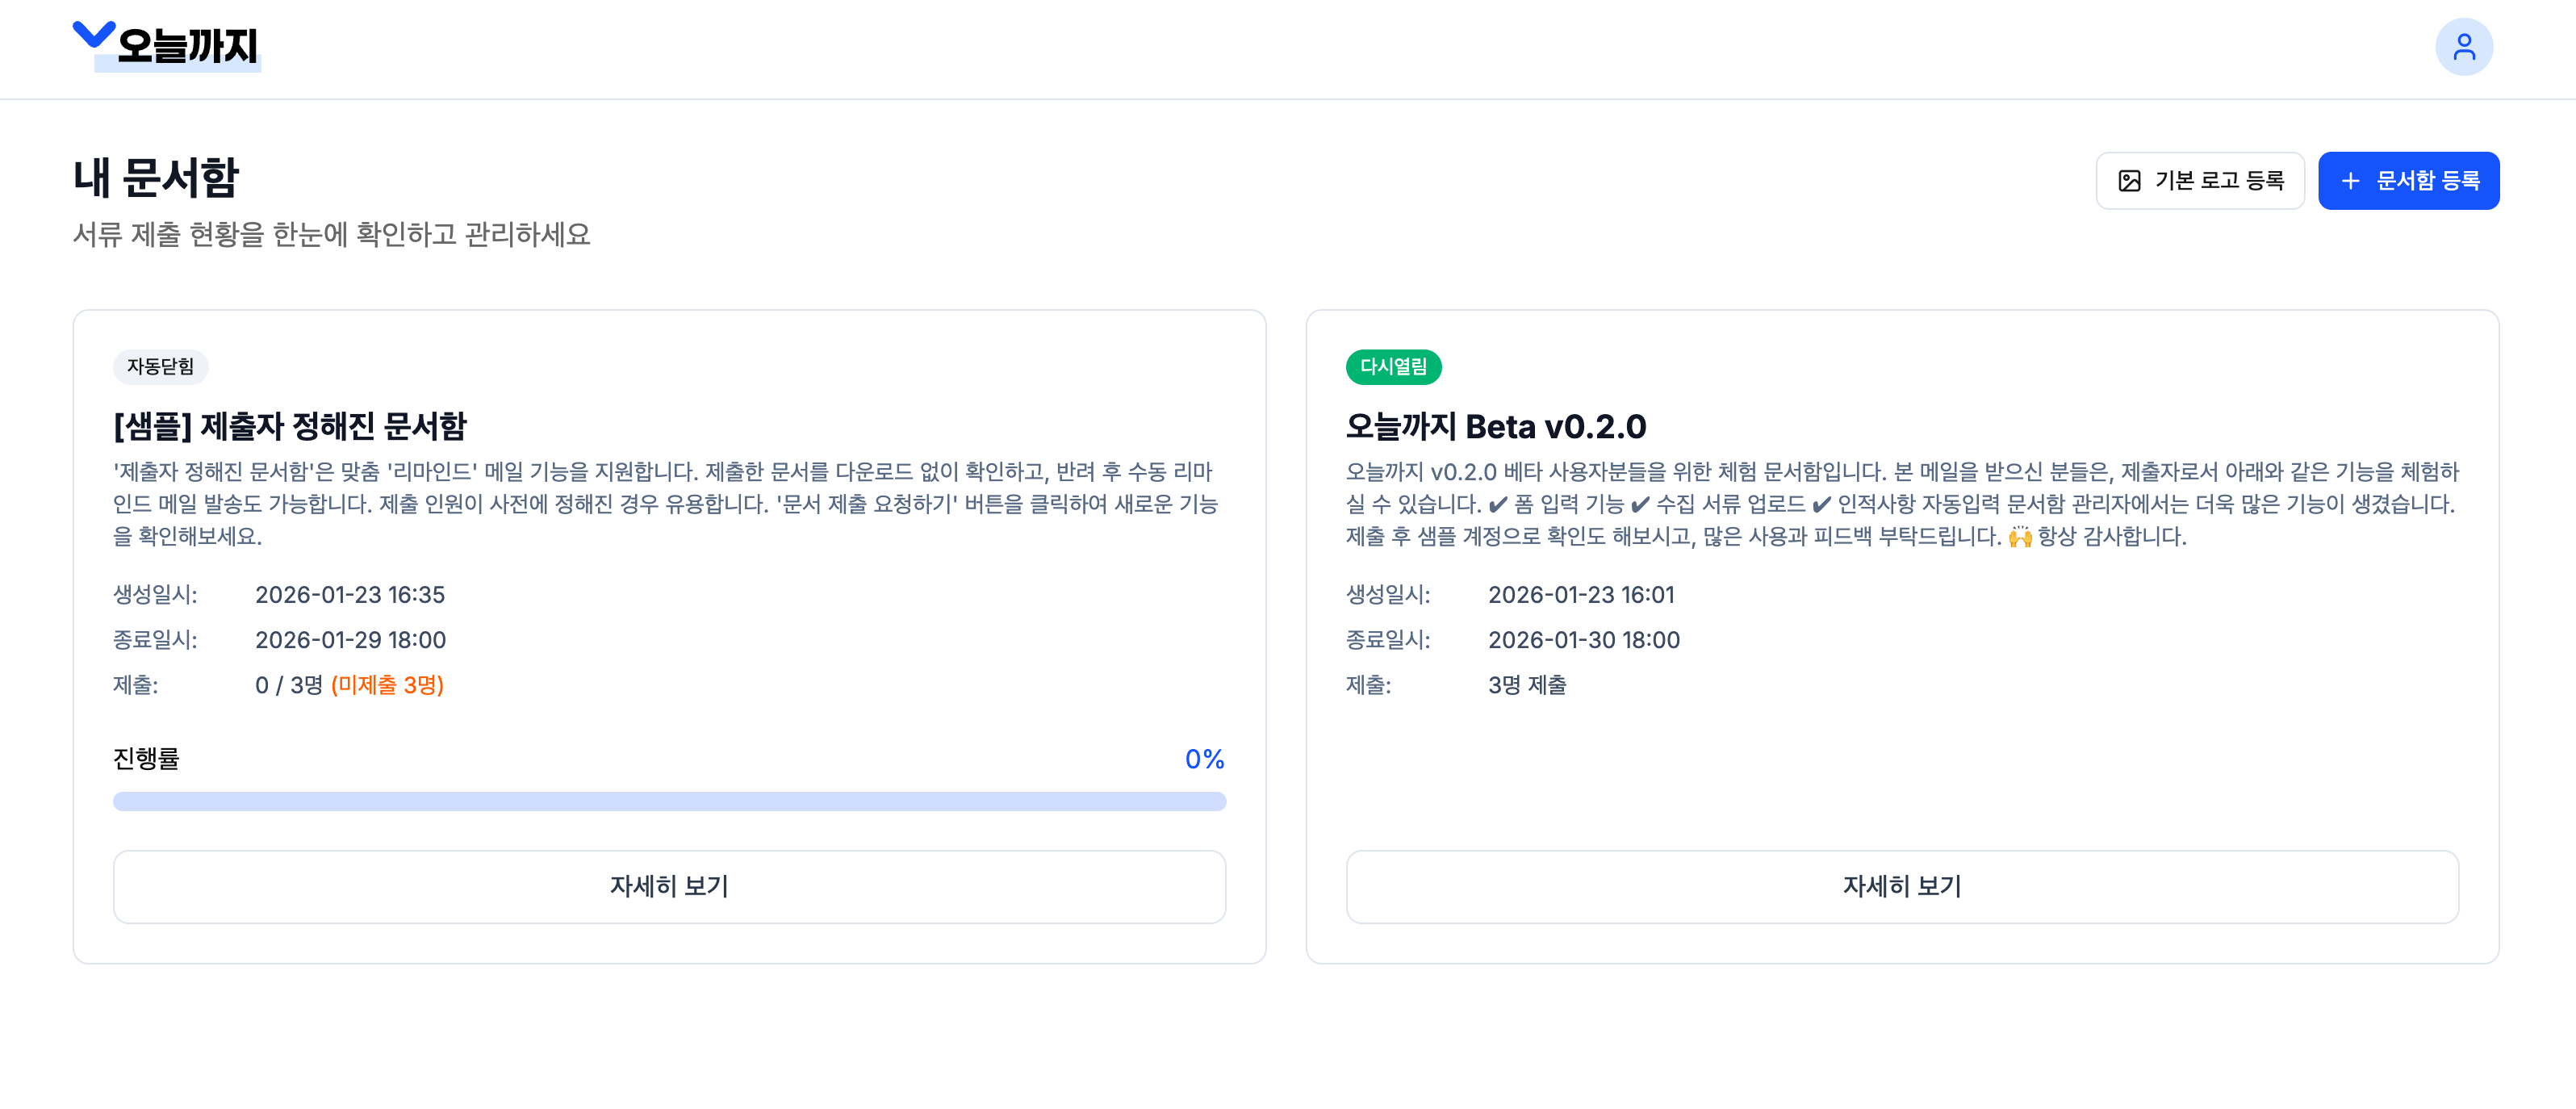2576x1109 pixels.
Task: Click the sample box description paragraph
Action: [668, 504]
